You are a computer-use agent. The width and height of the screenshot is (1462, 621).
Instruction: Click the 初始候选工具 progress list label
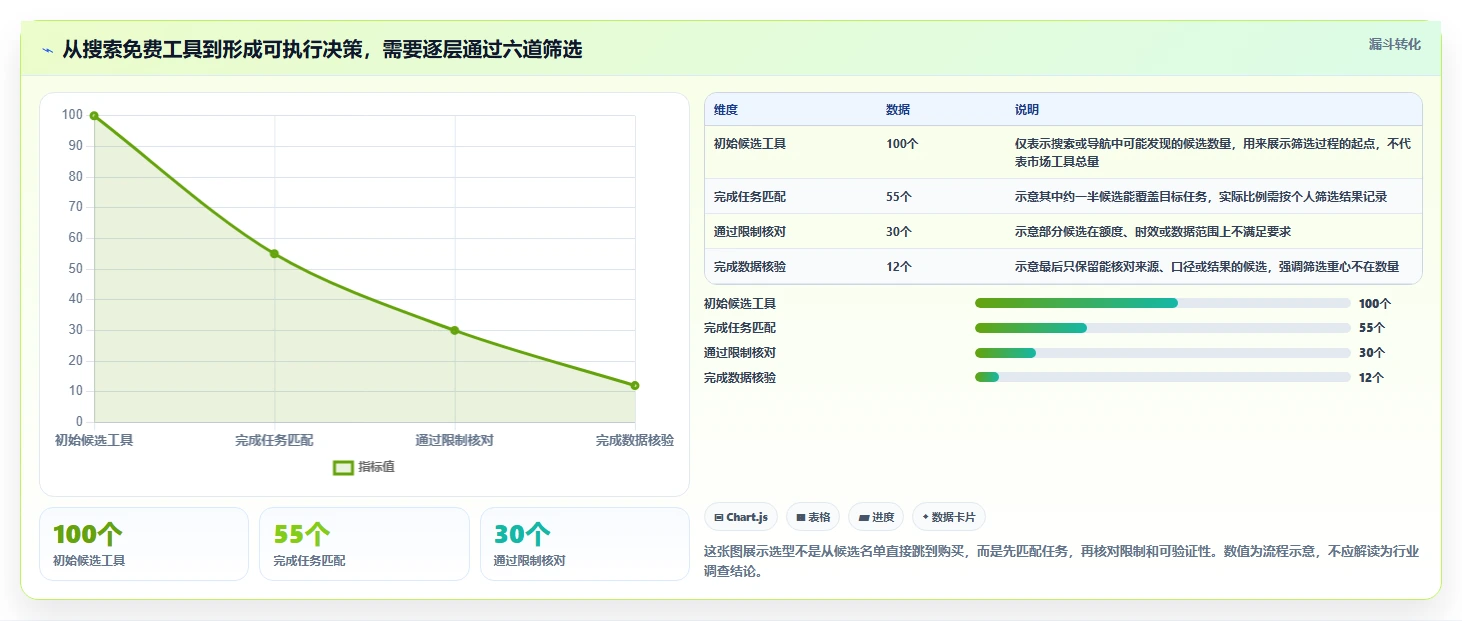click(740, 303)
